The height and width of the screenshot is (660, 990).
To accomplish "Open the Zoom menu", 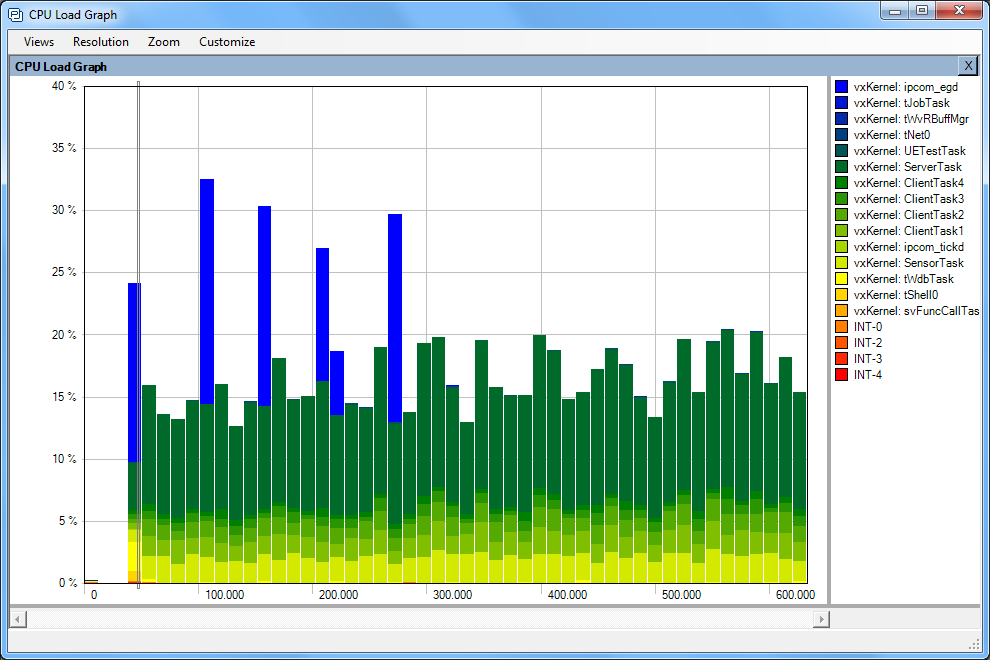I will point(164,42).
